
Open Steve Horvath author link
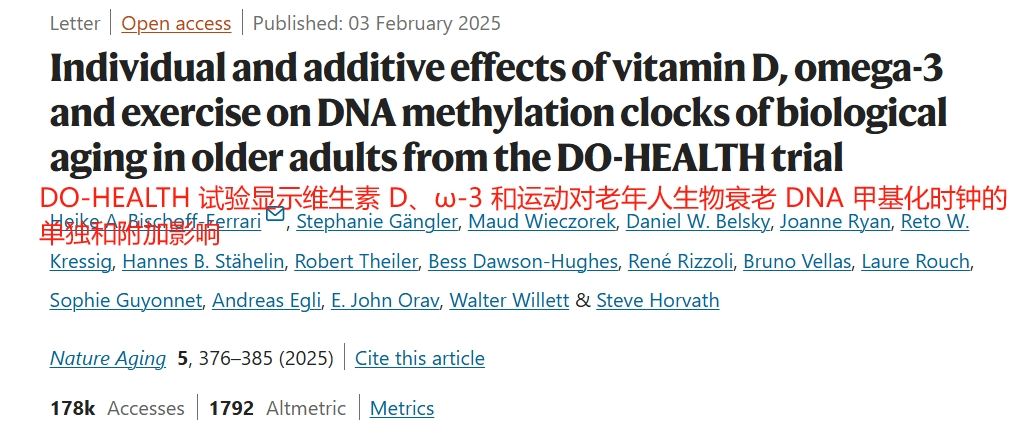(658, 301)
